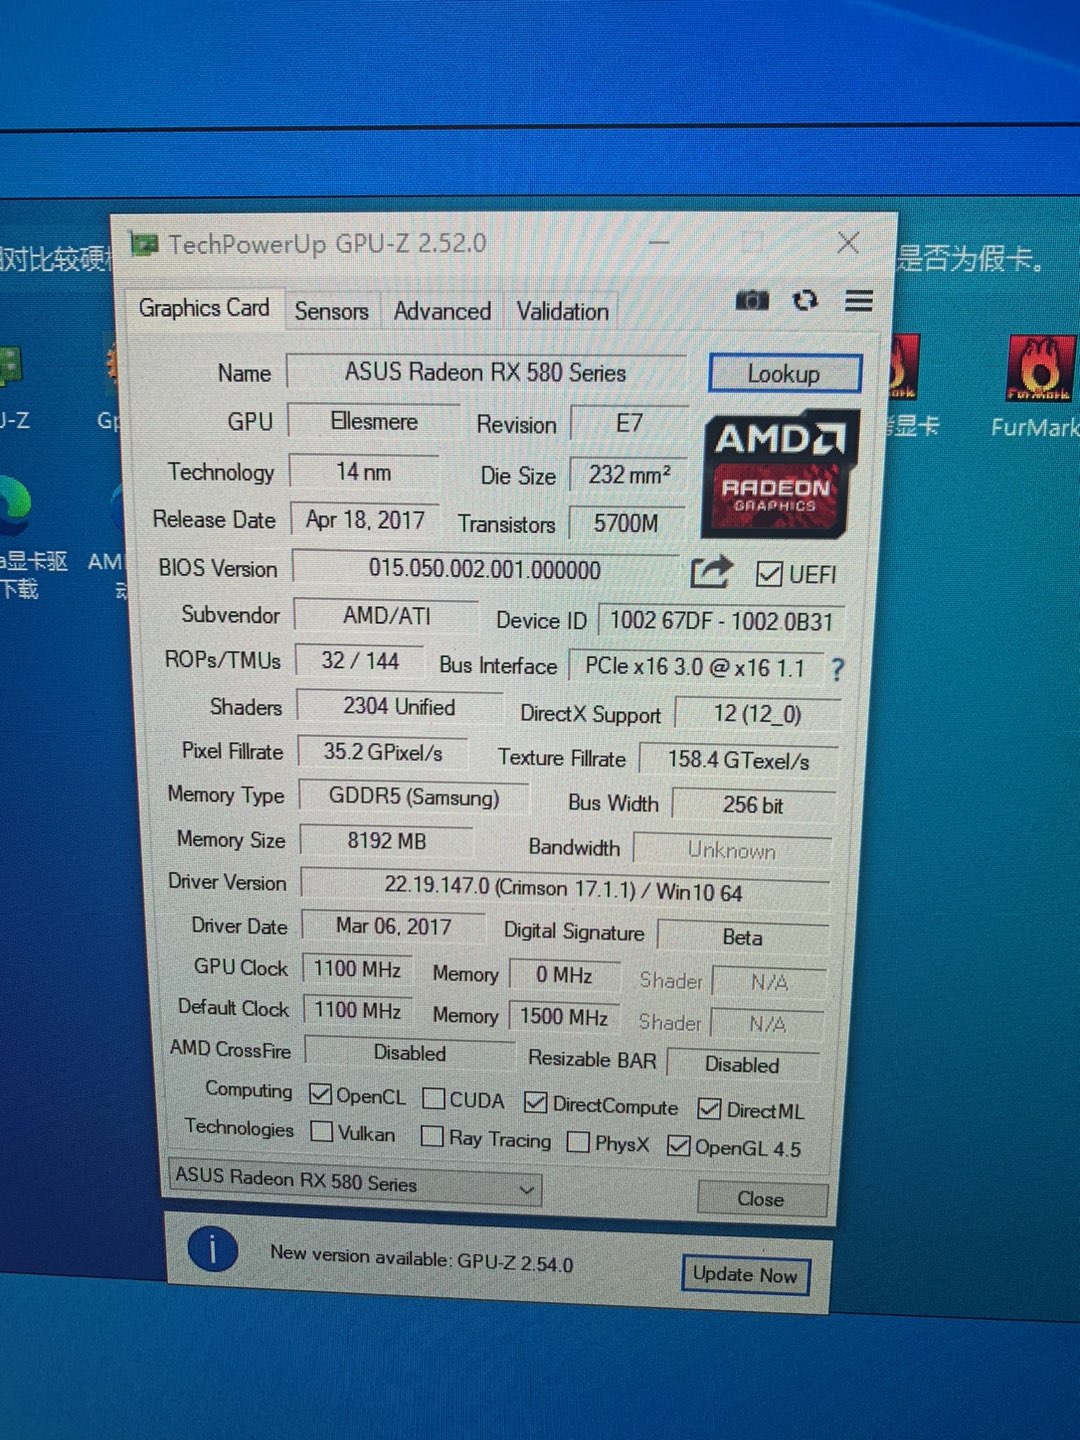1080x1440 pixels.
Task: Click the Texture Fillrate 158.4 GTexel/s
Action: (x=738, y=761)
